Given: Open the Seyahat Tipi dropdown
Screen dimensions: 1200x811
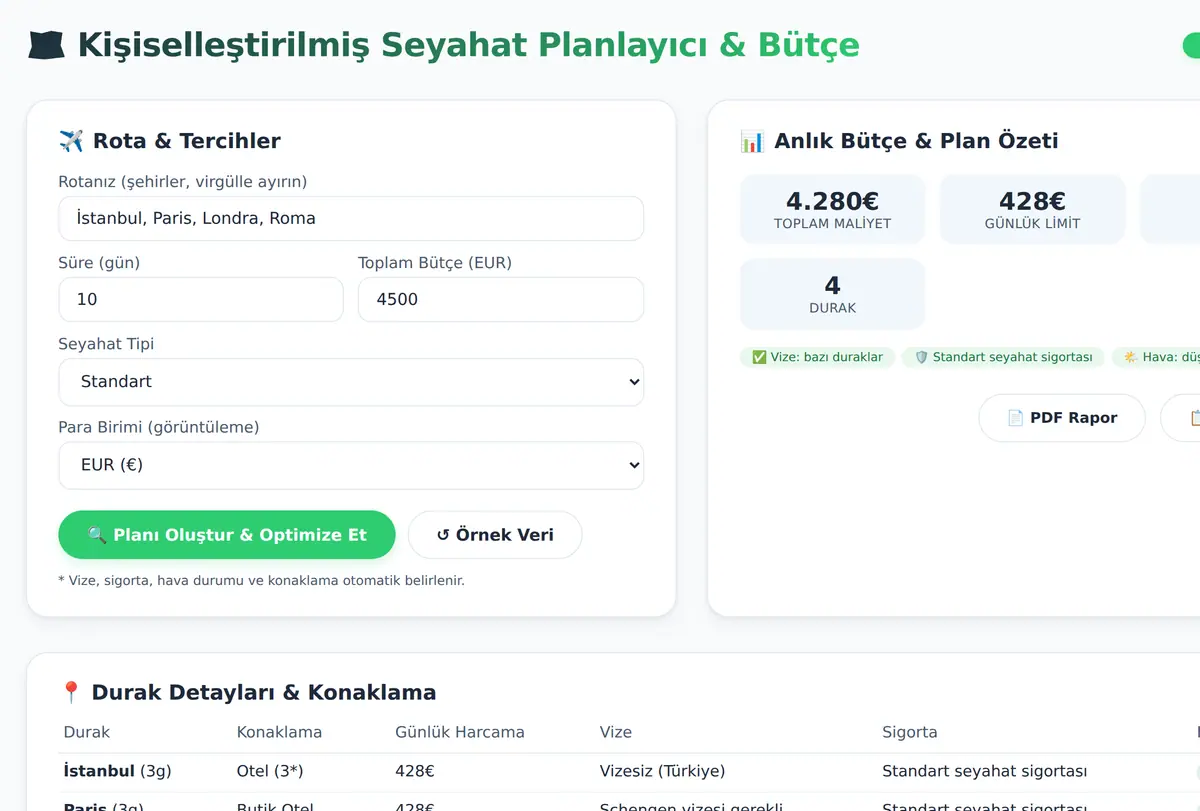Looking at the screenshot, I should coord(351,382).
